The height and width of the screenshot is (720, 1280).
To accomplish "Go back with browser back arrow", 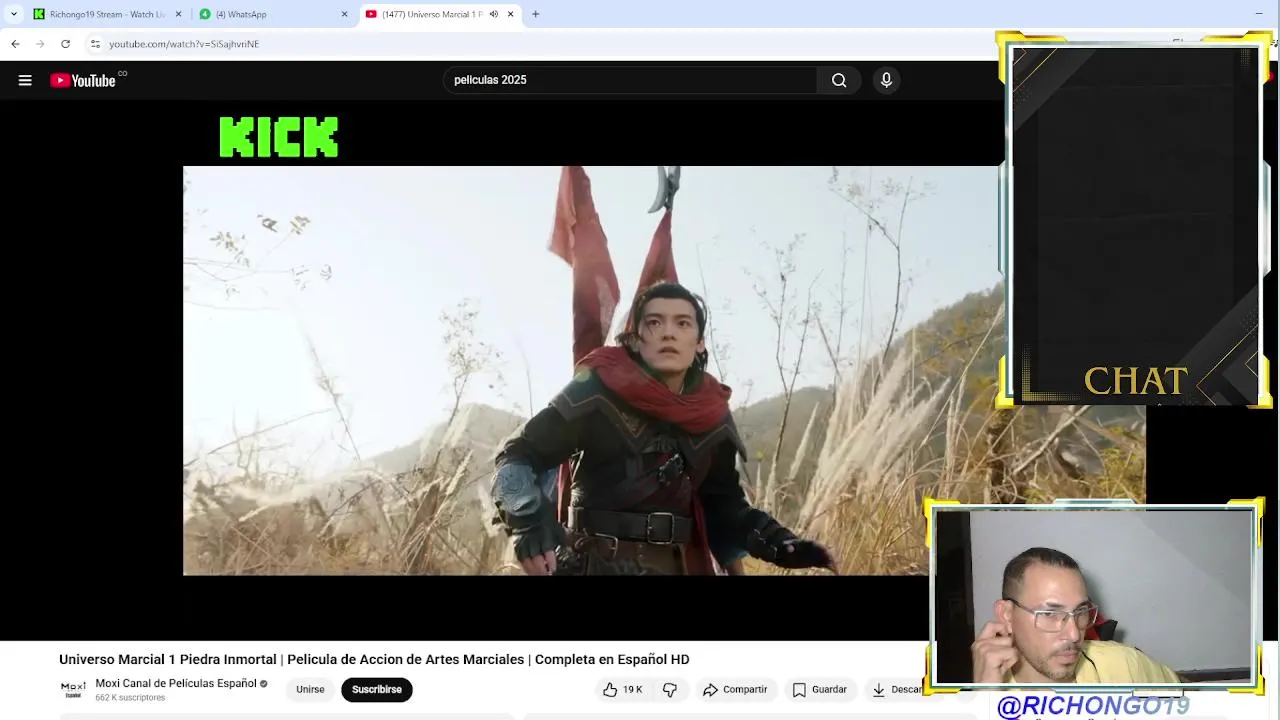I will tap(15, 44).
